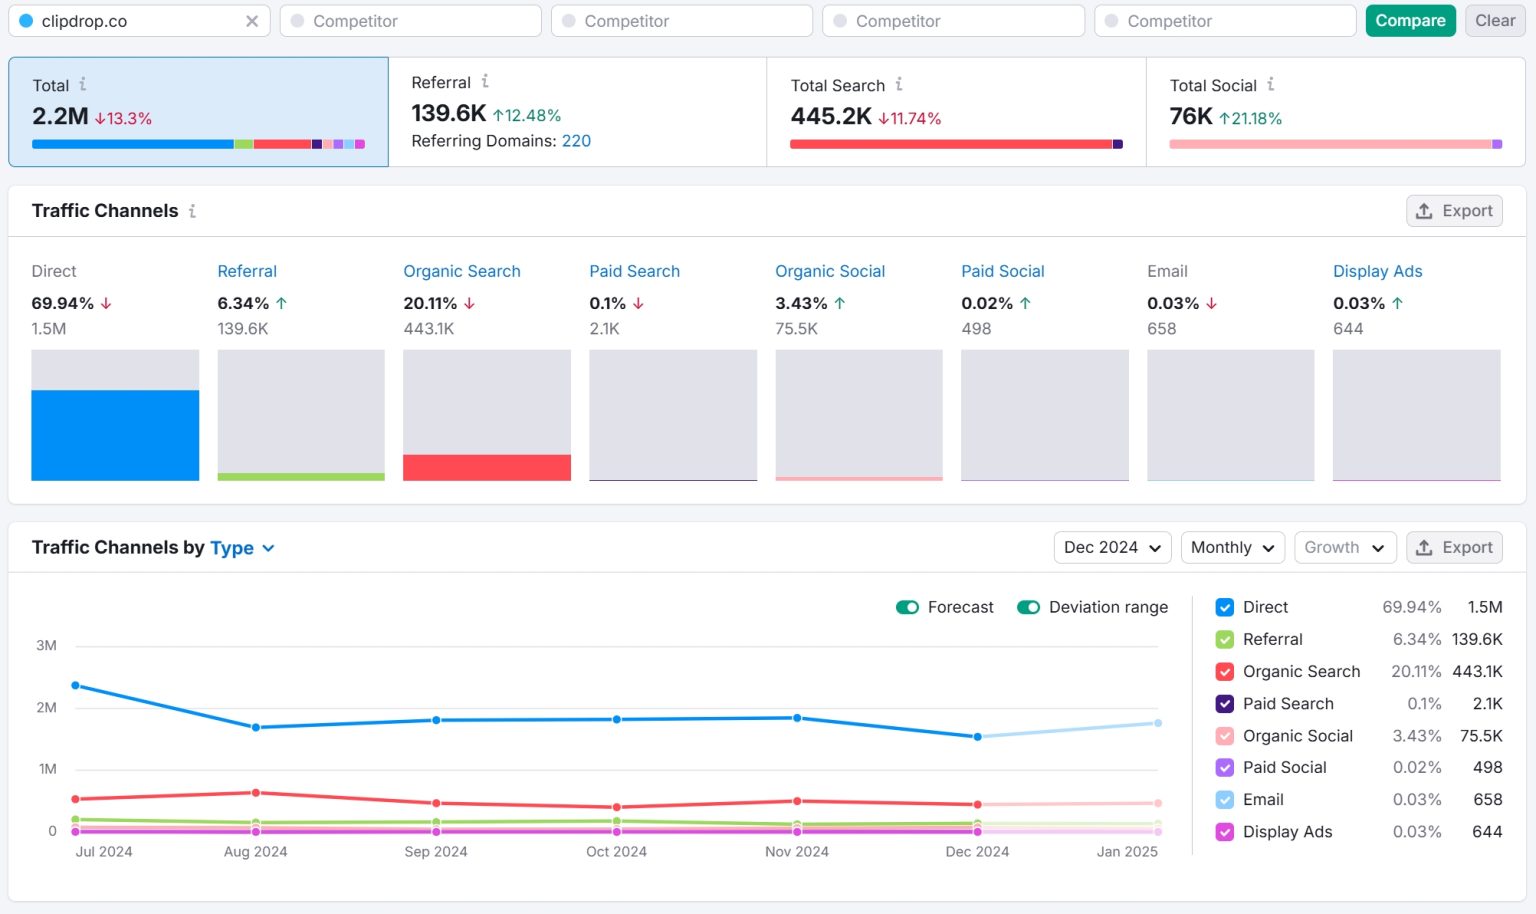Expand the Type selector dropdown
This screenshot has height=914, width=1536.
(x=243, y=548)
